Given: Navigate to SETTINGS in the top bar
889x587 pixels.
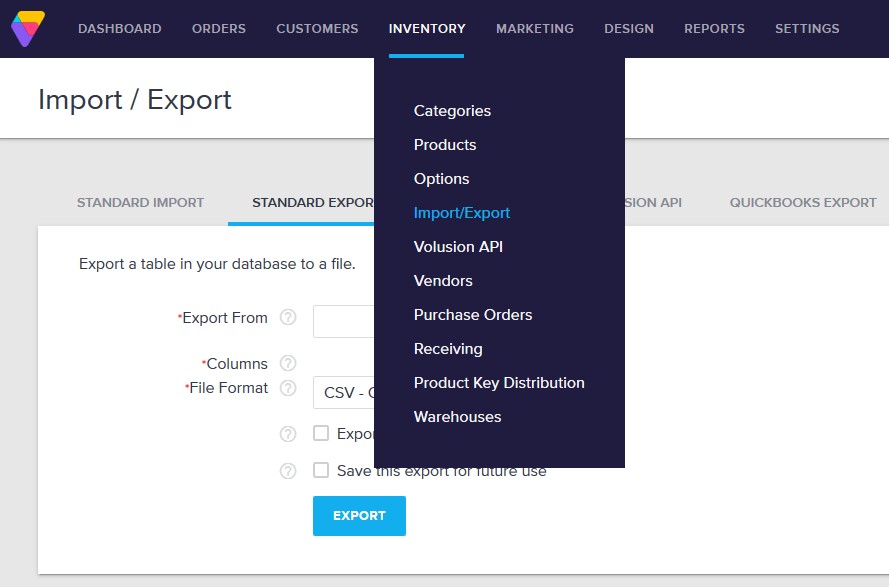Looking at the screenshot, I should (x=807, y=29).
